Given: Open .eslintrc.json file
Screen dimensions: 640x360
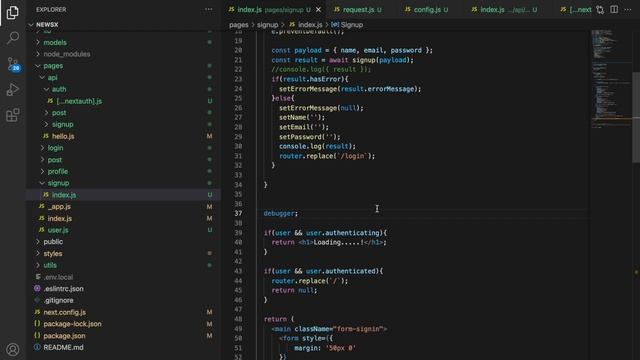Looking at the screenshot, I should click(63, 289).
